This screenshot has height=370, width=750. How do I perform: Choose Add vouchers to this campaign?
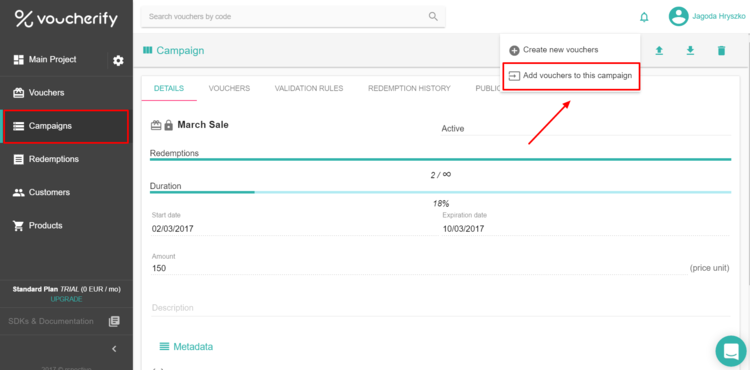pos(571,76)
